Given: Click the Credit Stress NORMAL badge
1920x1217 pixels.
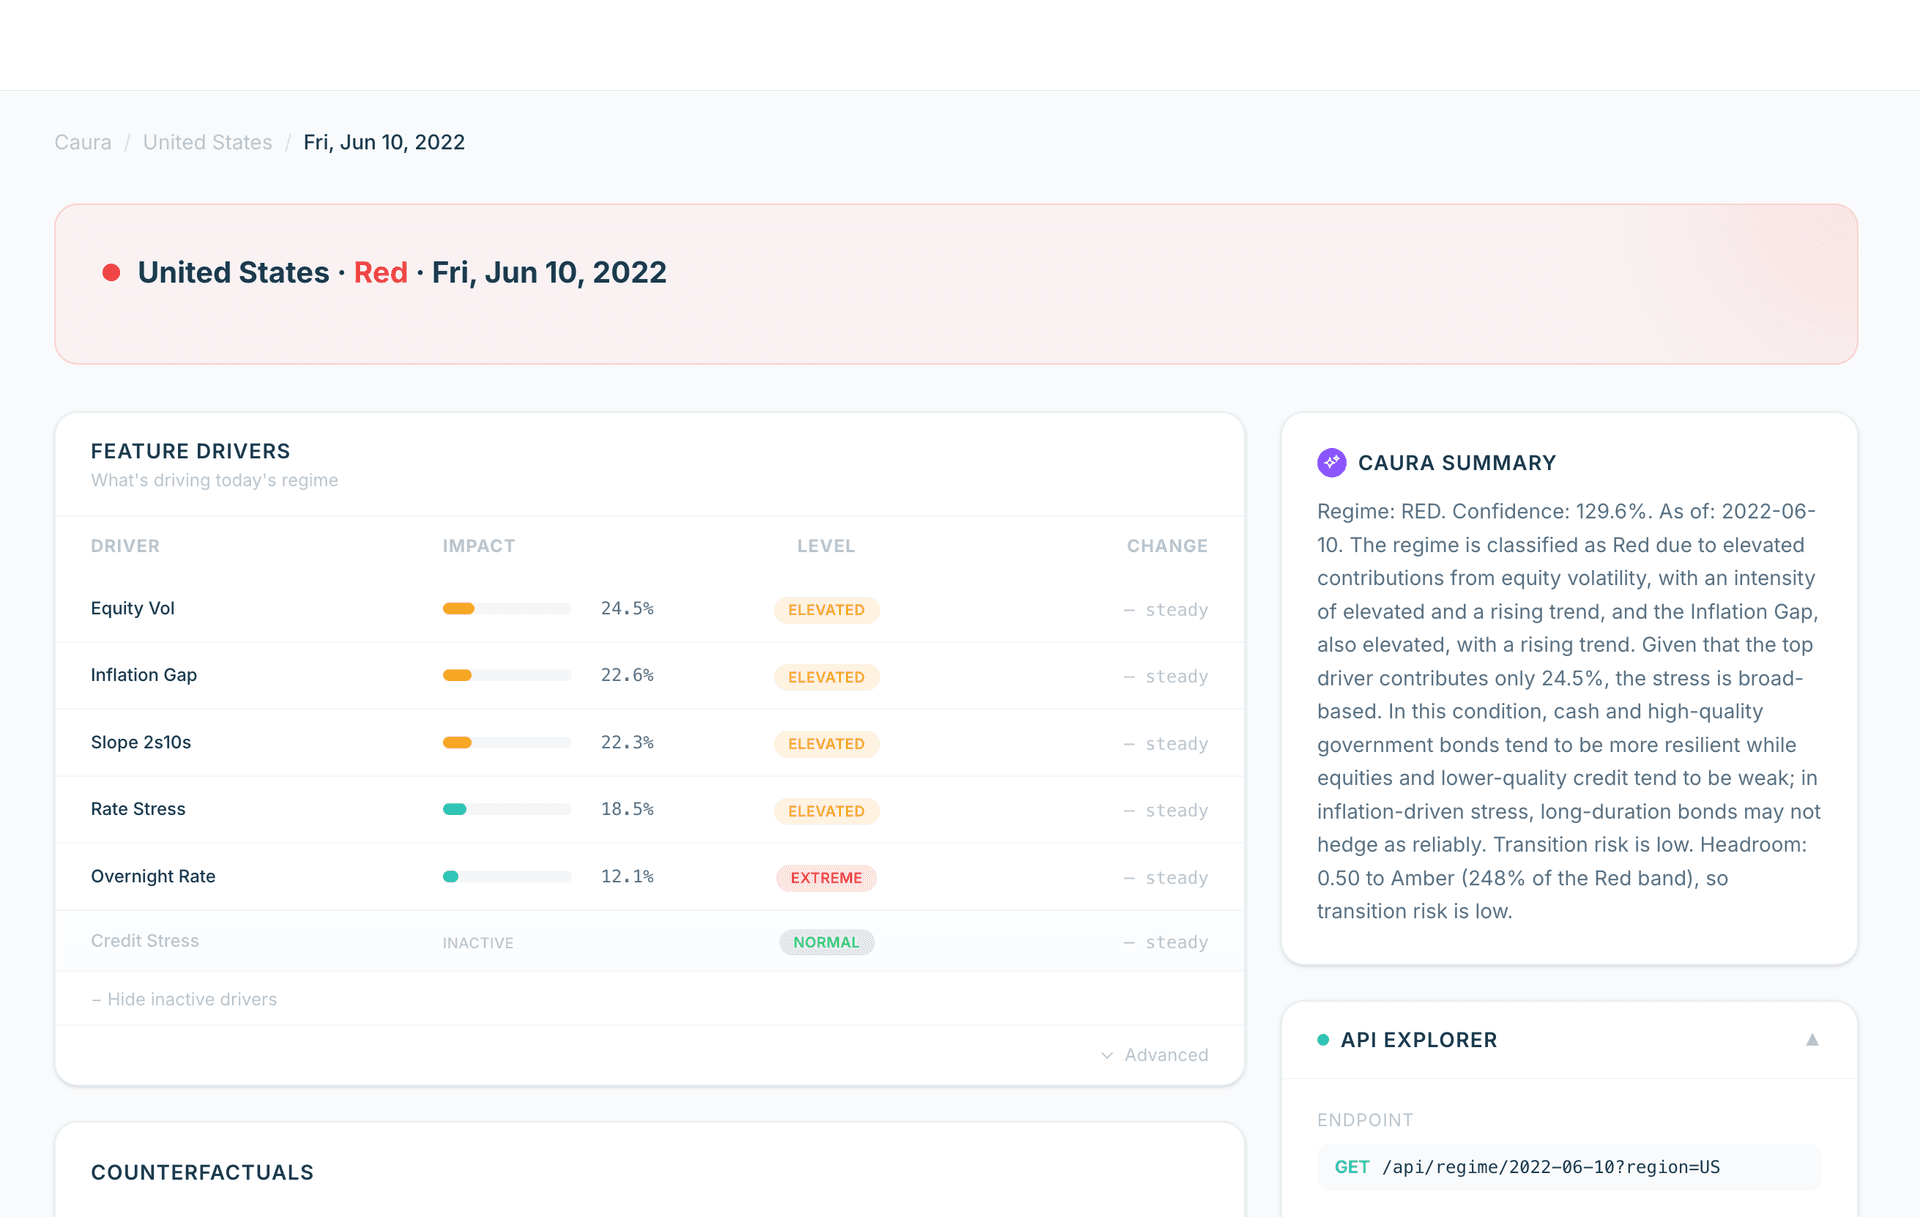Looking at the screenshot, I should click(826, 942).
